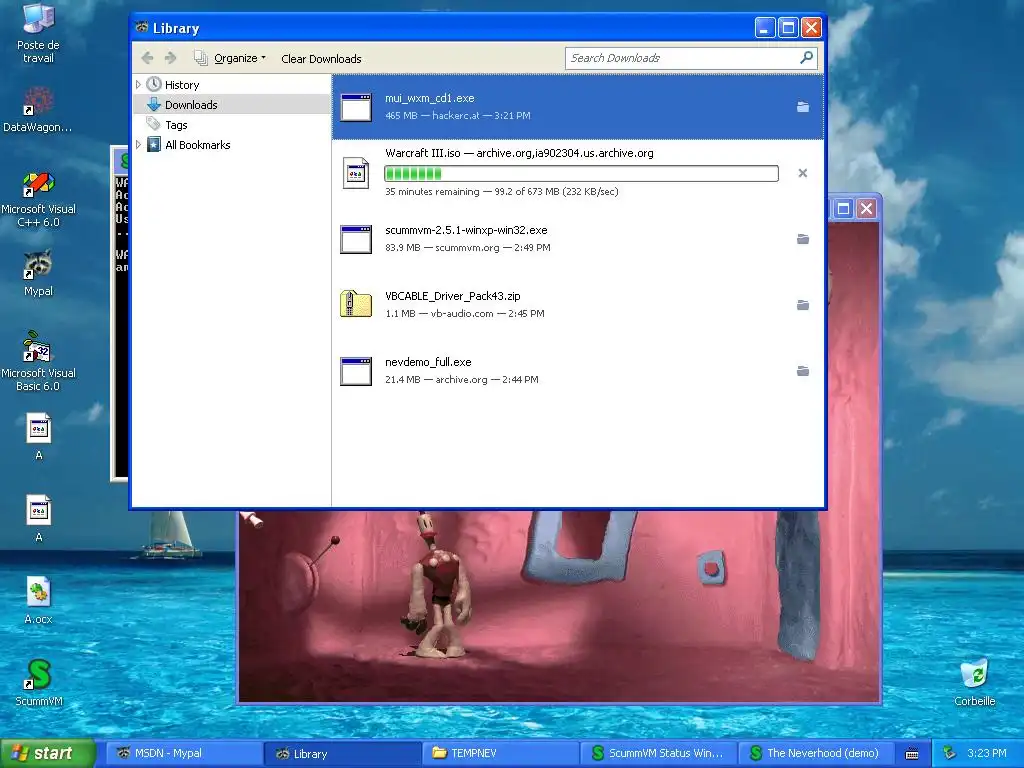This screenshot has height=768, width=1024.
Task: Click the mui_wxm_cd1.exe file icon
Action: click(x=356, y=107)
